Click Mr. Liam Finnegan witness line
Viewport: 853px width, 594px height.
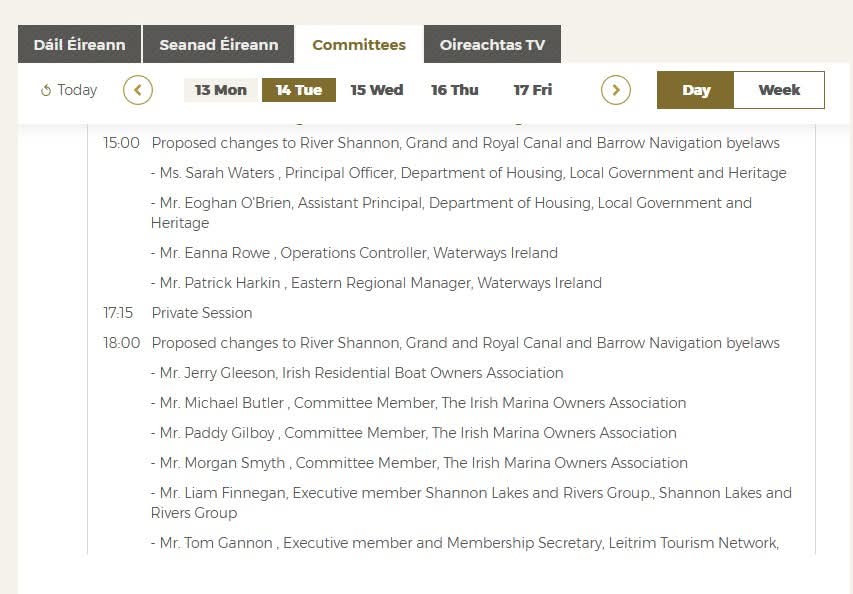[471, 503]
